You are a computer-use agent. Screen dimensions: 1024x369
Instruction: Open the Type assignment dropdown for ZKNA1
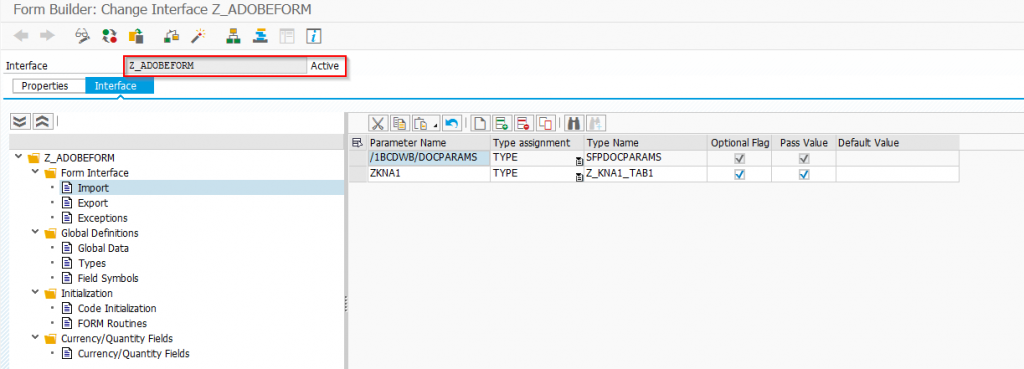[579, 177]
